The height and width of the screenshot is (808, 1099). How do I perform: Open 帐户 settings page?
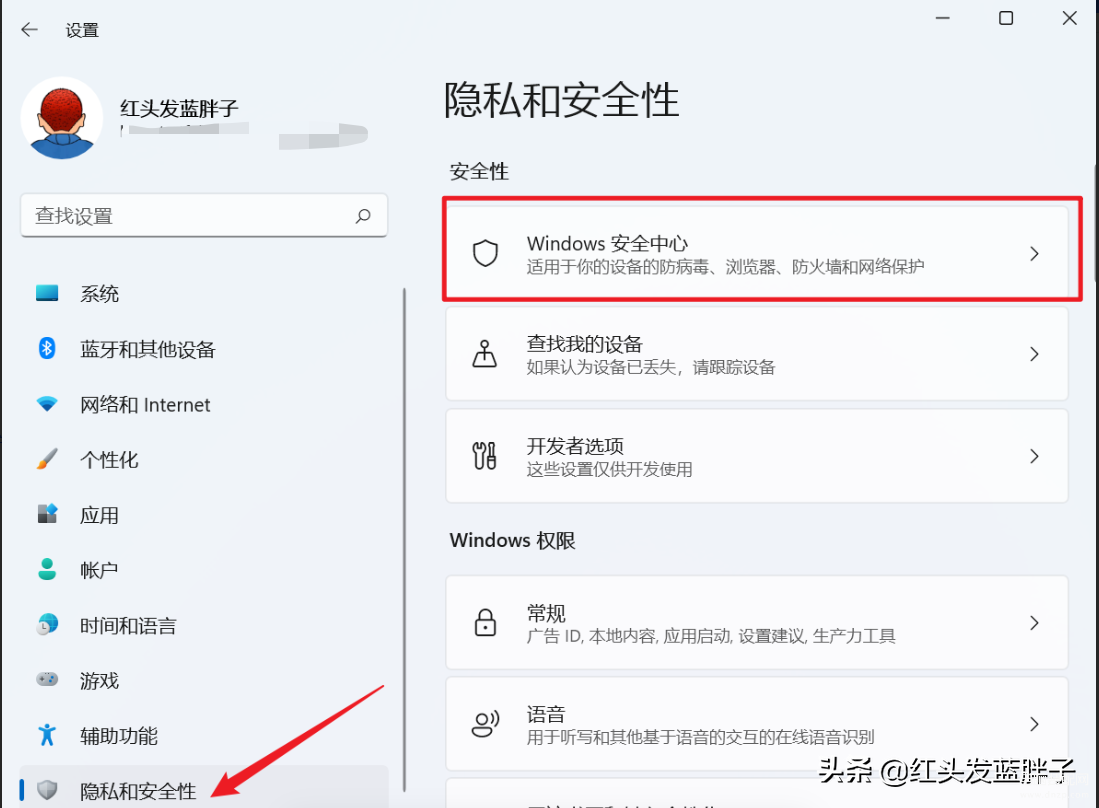coord(99,570)
